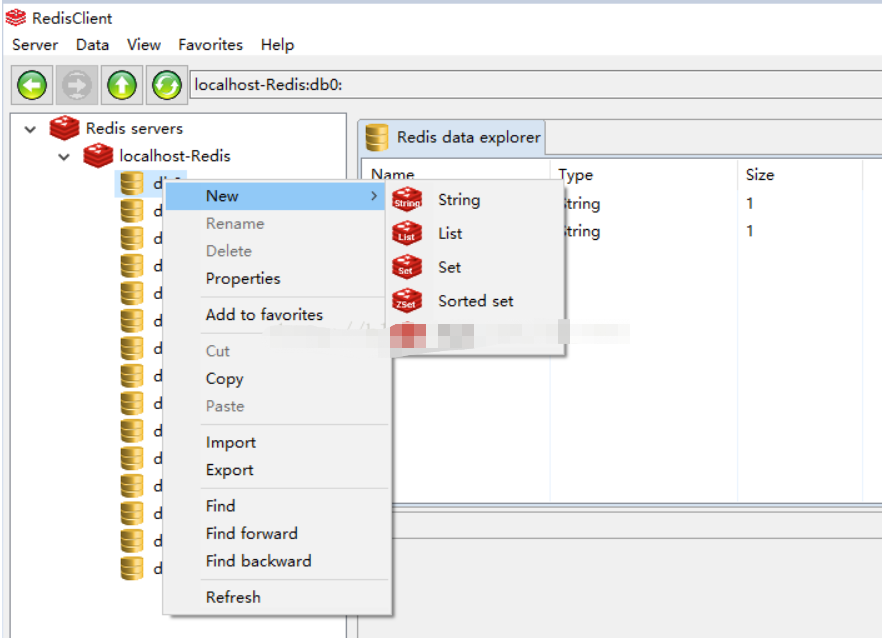
Task: Click the localhost-Redis:db0: address field
Action: (x=536, y=85)
